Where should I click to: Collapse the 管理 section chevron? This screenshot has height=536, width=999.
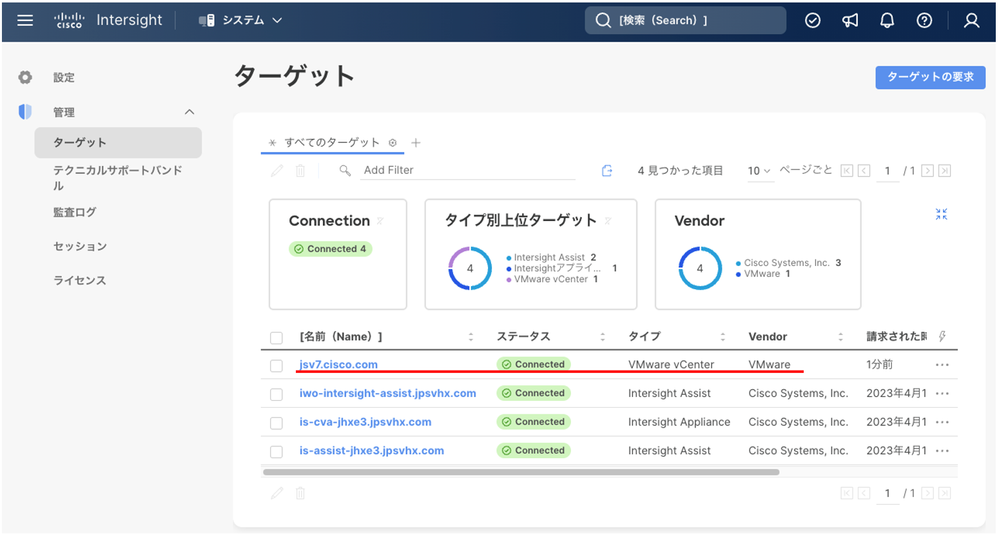point(189,112)
